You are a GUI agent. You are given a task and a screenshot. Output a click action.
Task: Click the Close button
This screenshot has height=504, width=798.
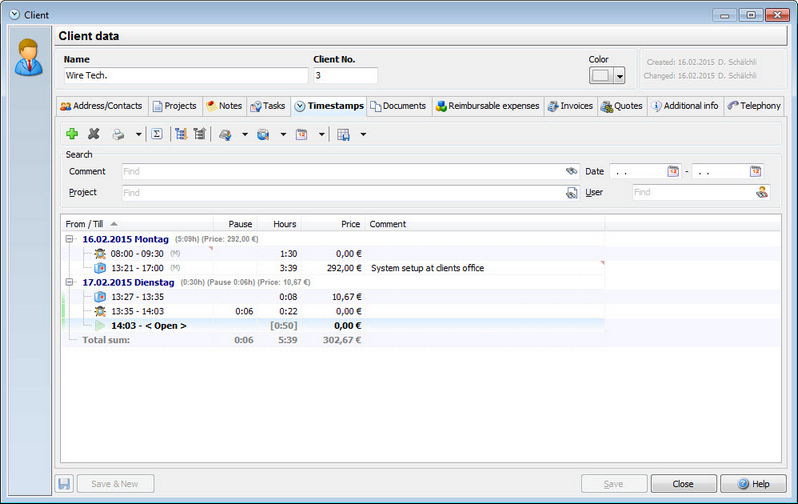pos(683,484)
